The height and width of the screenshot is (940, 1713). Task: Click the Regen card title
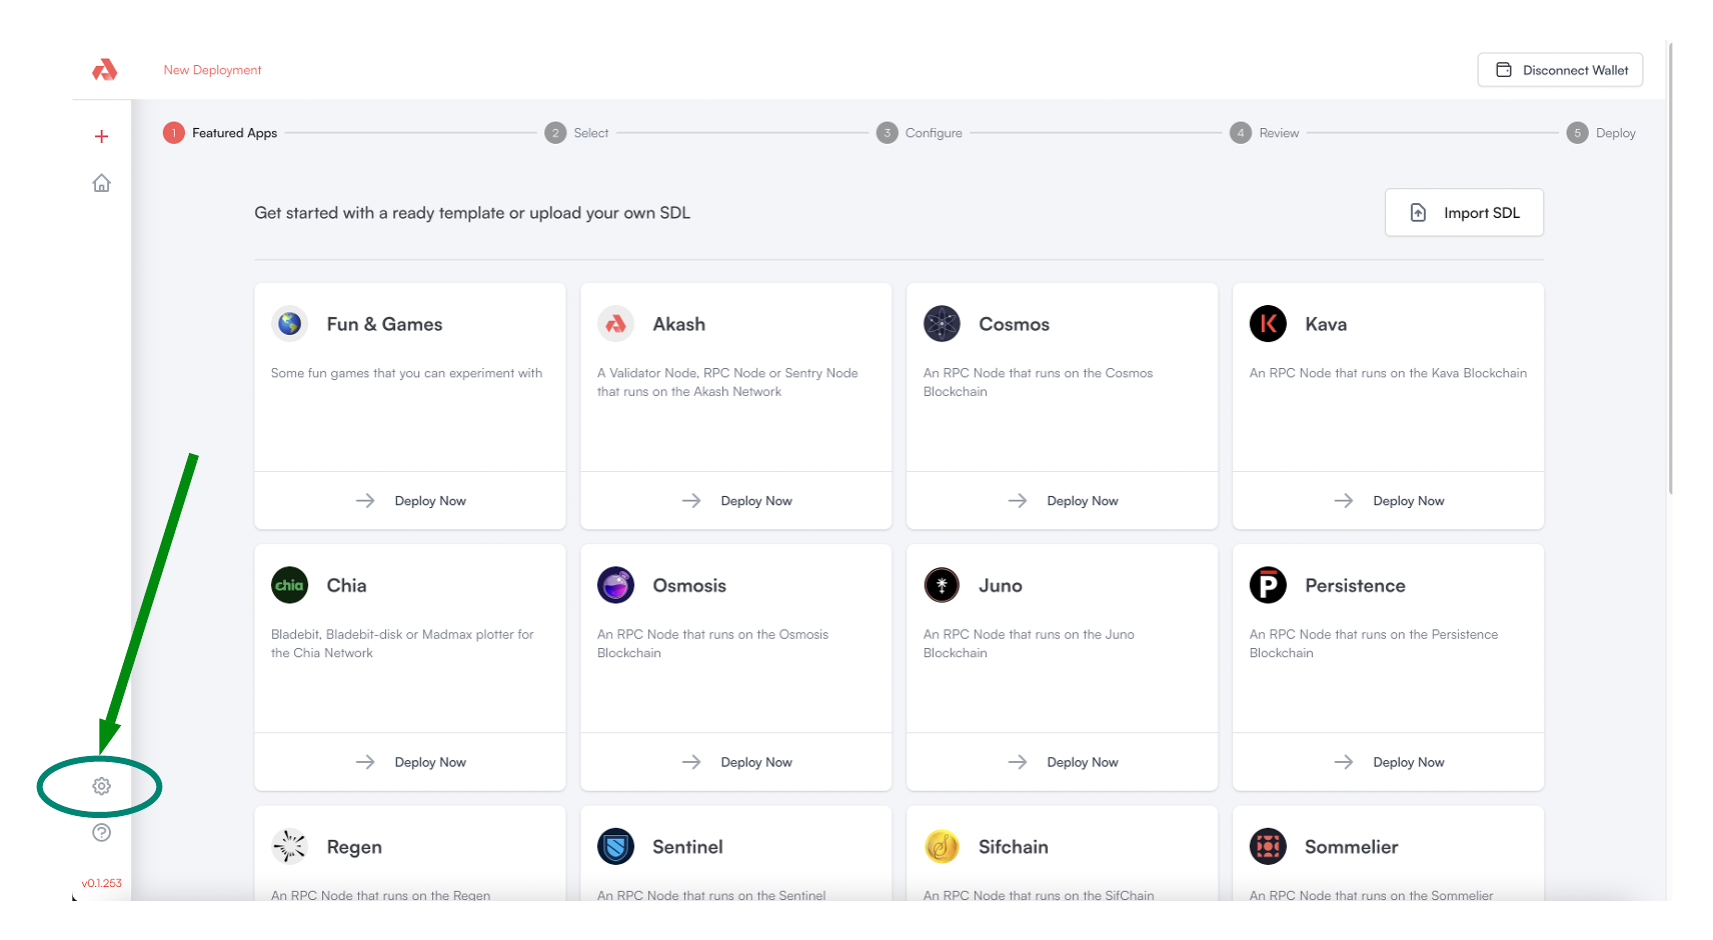[x=354, y=847]
